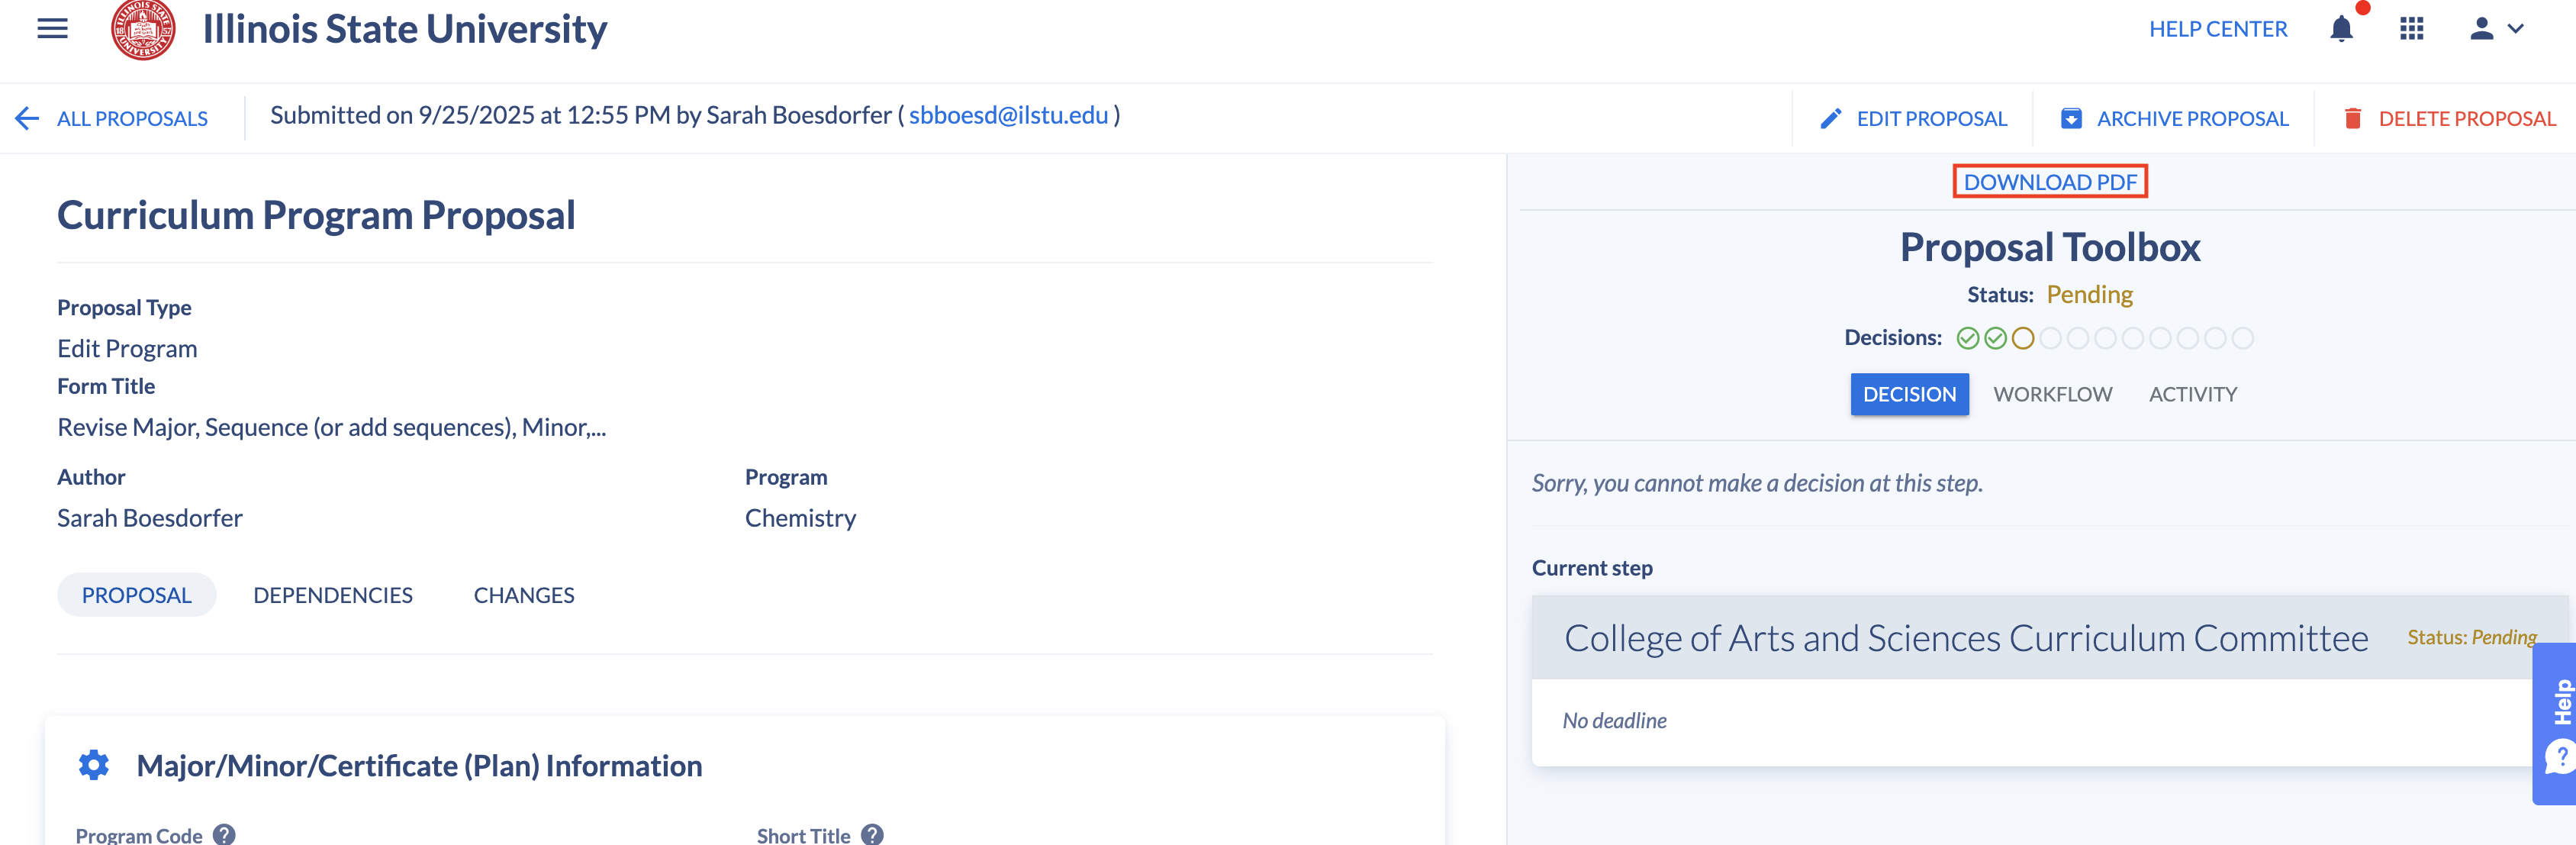
Task: Click the first approved decision circle
Action: click(x=1967, y=339)
